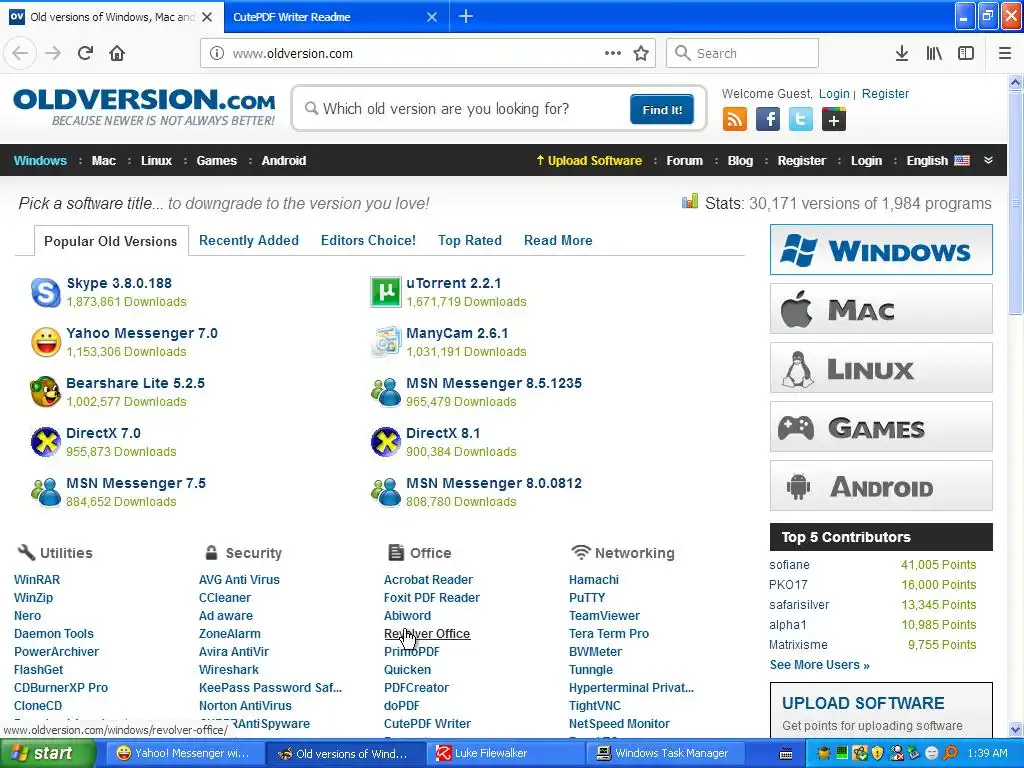The image size is (1024, 768).
Task: Click the Find It! button
Action: click(x=662, y=109)
